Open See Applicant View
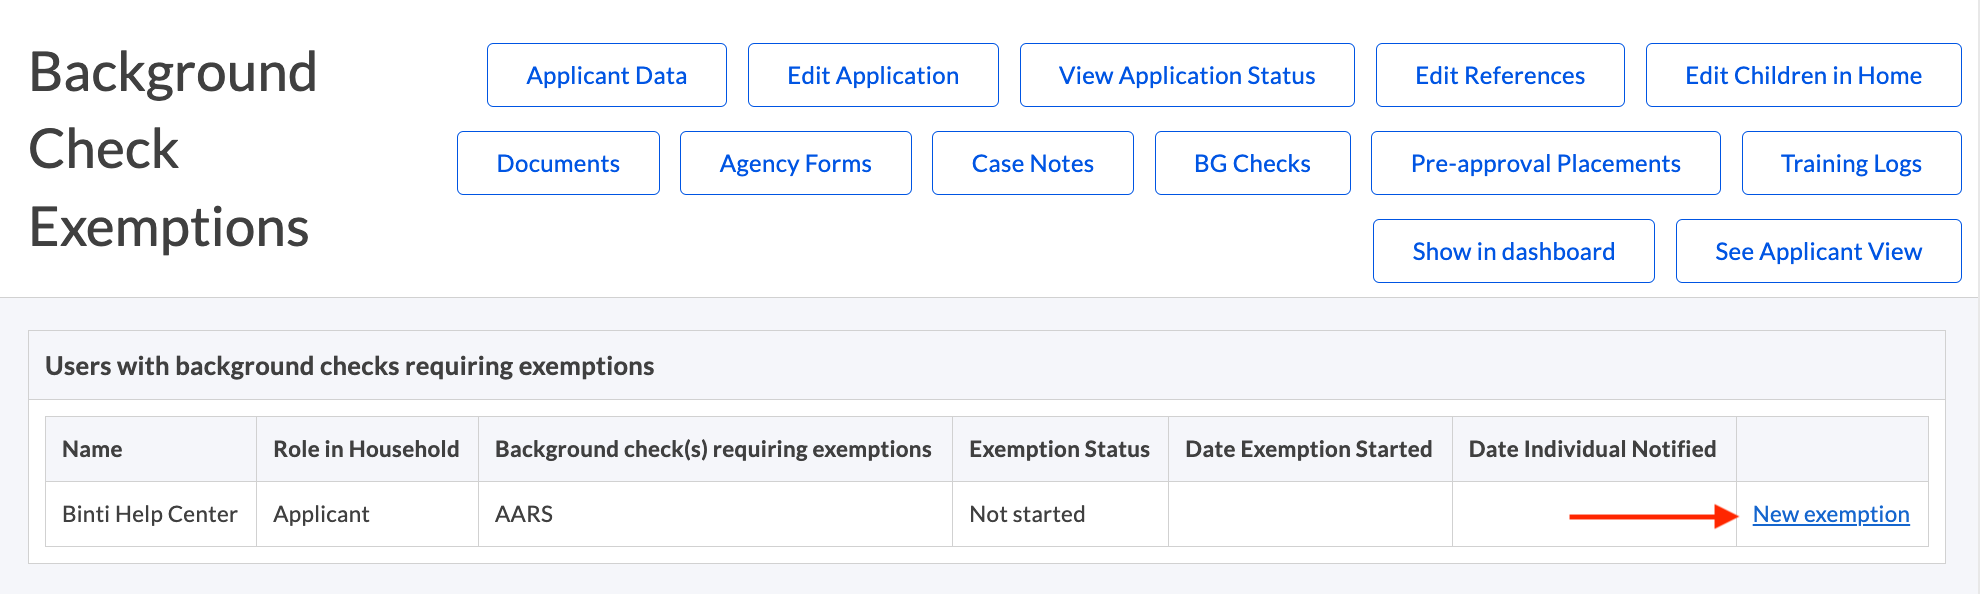The image size is (1980, 594). click(x=1818, y=250)
